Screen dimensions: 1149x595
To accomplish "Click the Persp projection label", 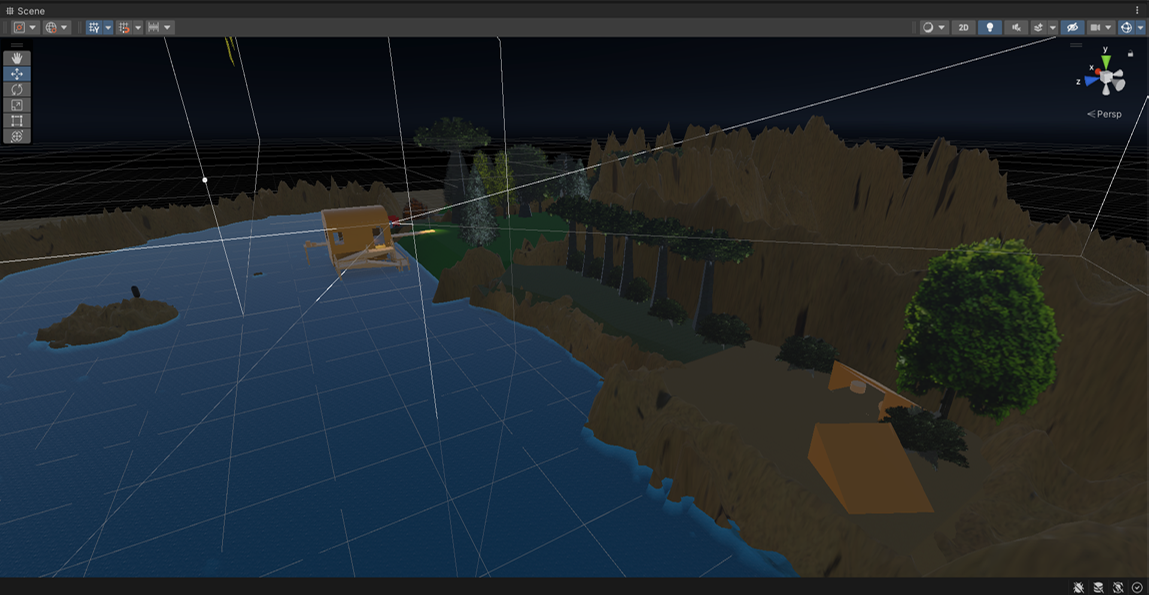I will [x=1107, y=114].
